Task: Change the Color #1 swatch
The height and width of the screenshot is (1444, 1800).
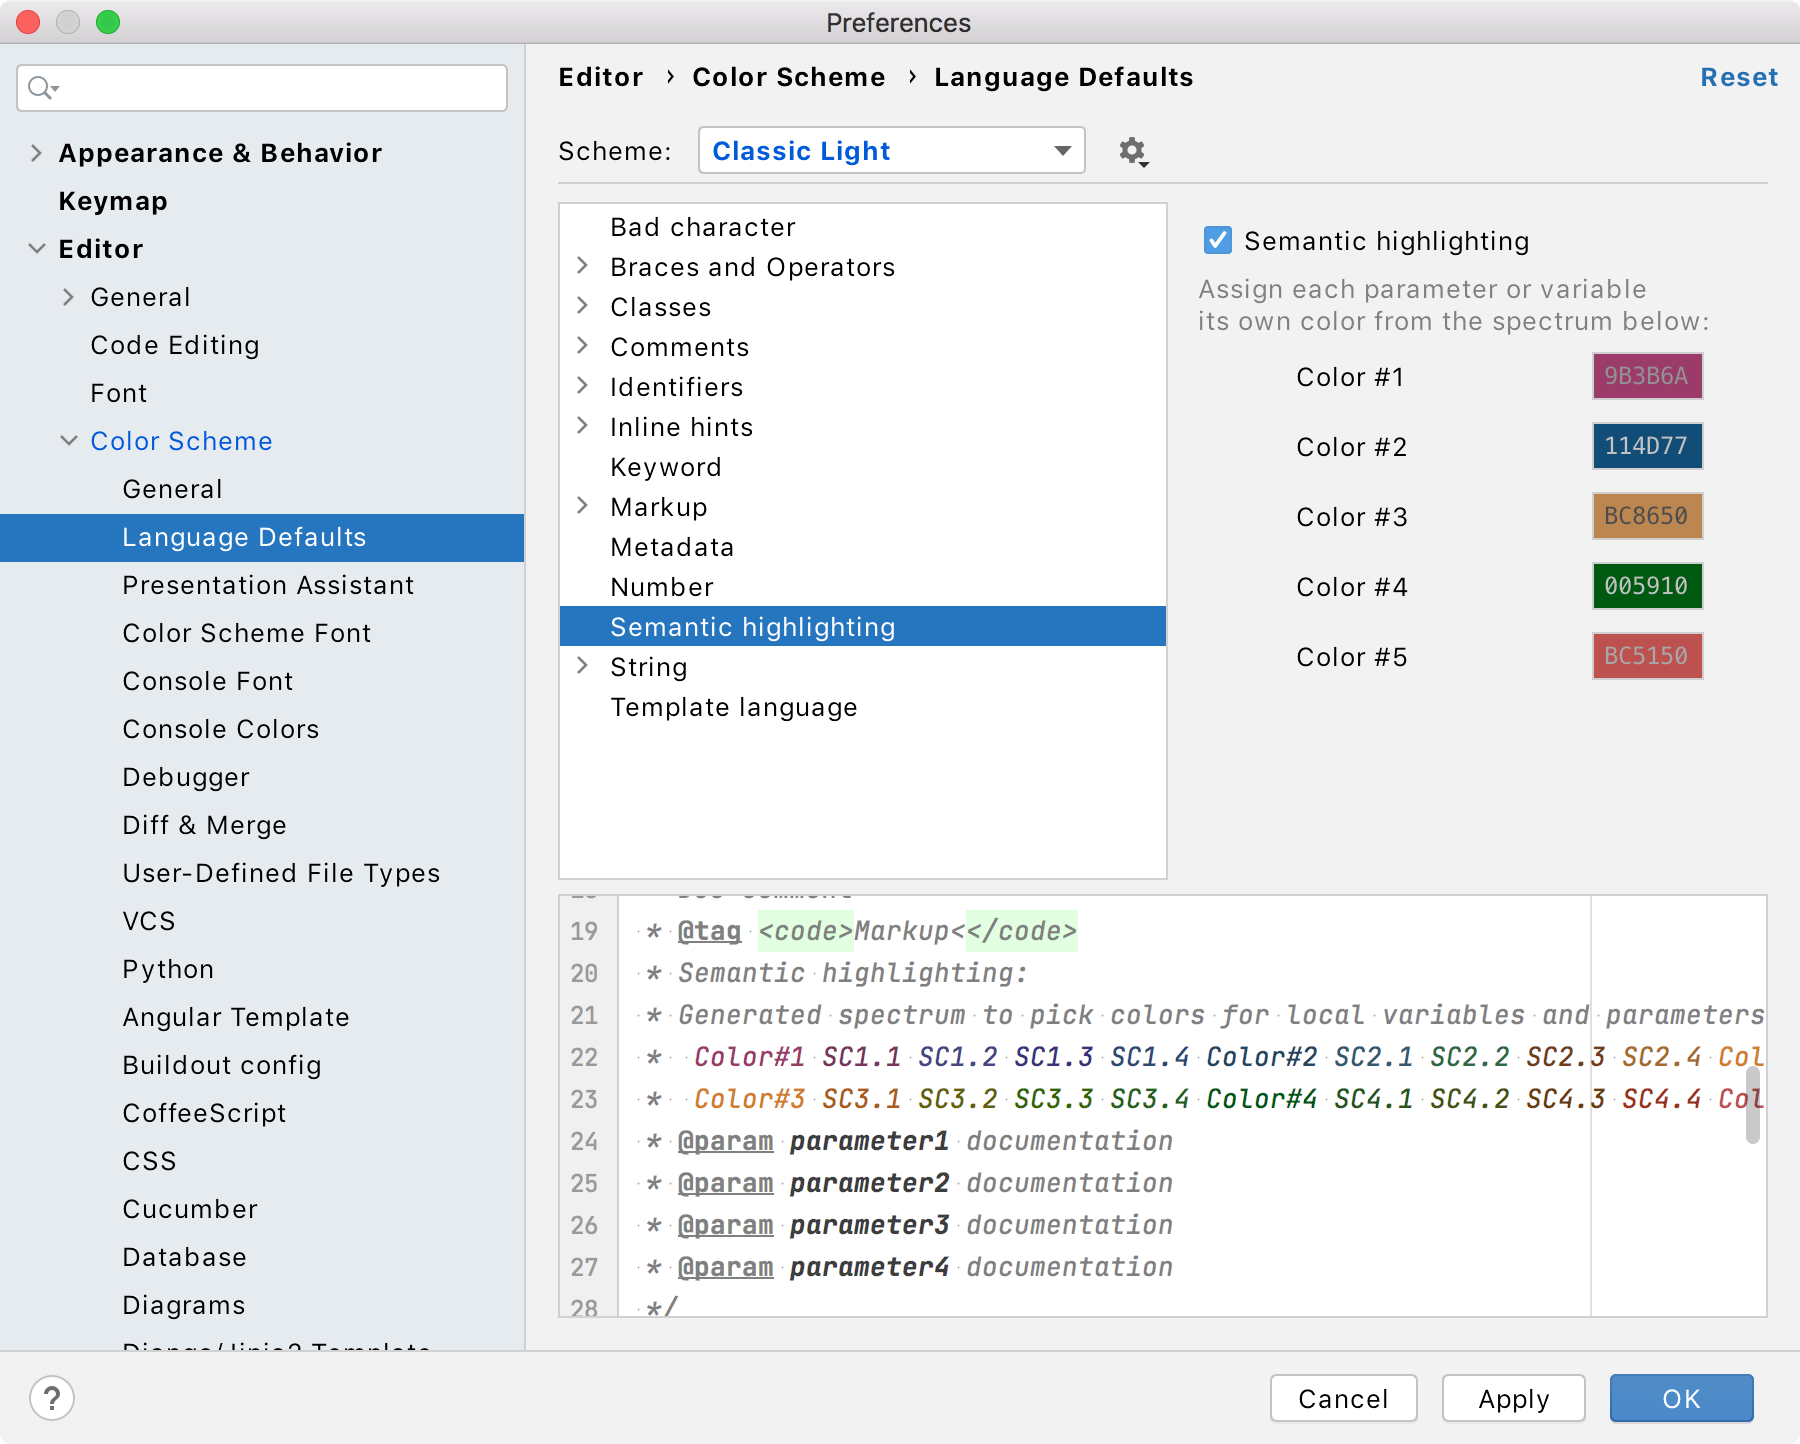Action: click(1646, 377)
